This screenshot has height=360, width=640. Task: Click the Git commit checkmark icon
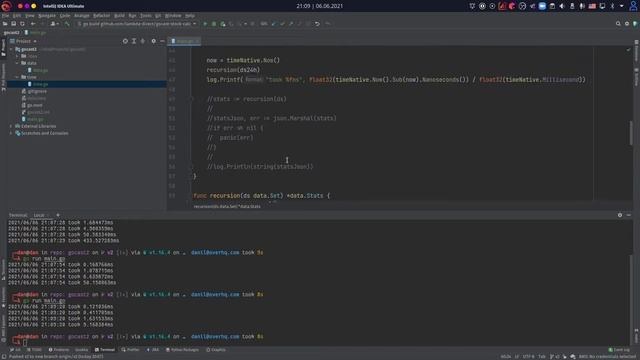[x=282, y=24]
